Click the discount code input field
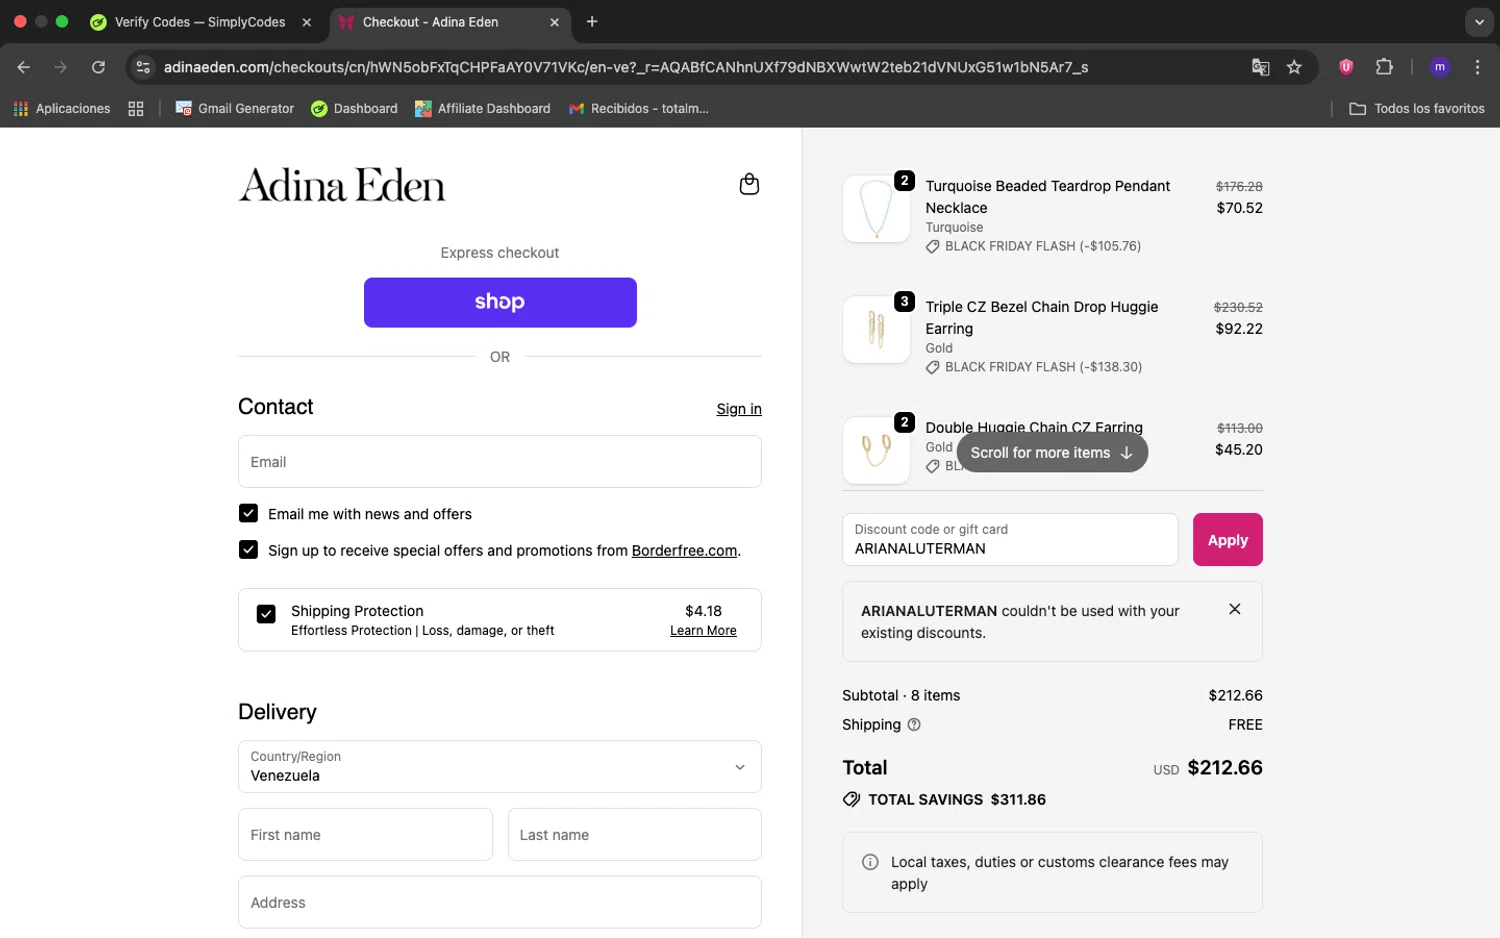The height and width of the screenshot is (938, 1500). coord(1010,540)
